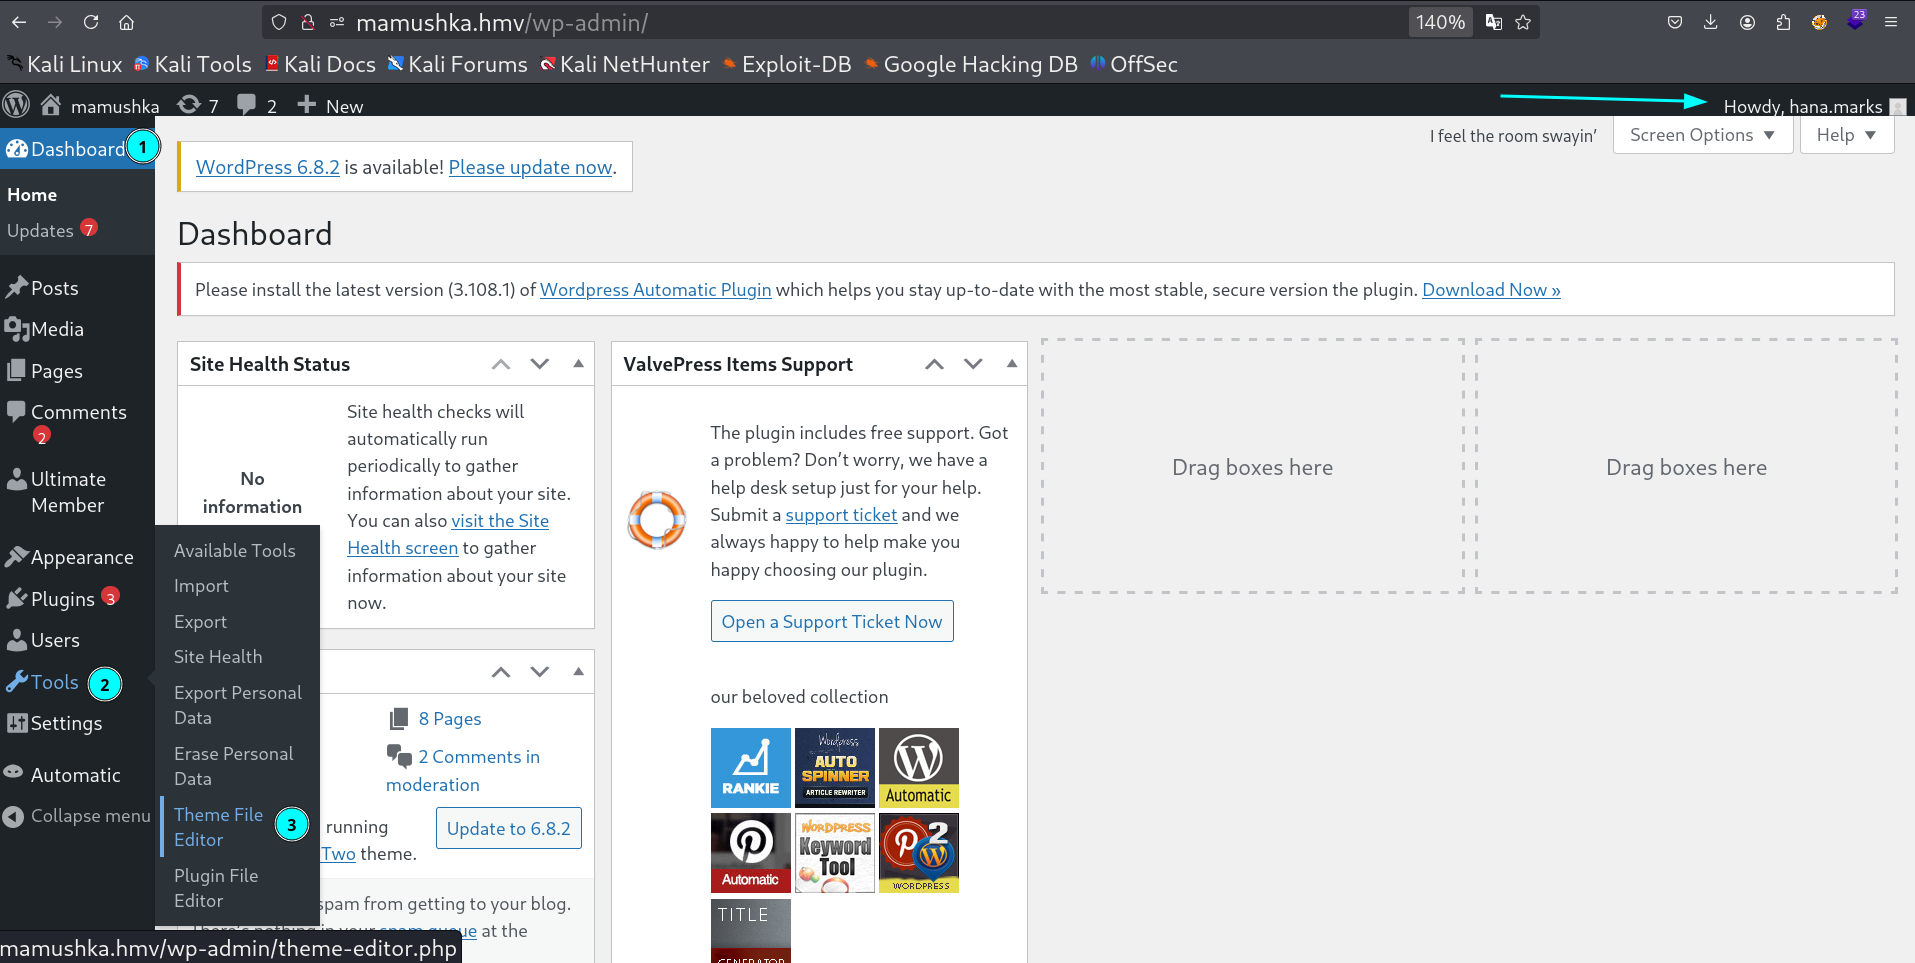The image size is (1915, 963).
Task: Open the Wordpress Automatic Plugin link
Action: click(655, 290)
